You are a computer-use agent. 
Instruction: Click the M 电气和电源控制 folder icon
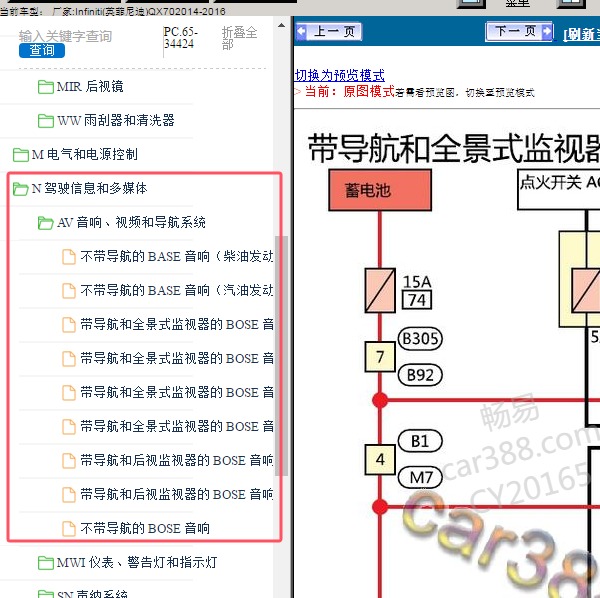21,155
